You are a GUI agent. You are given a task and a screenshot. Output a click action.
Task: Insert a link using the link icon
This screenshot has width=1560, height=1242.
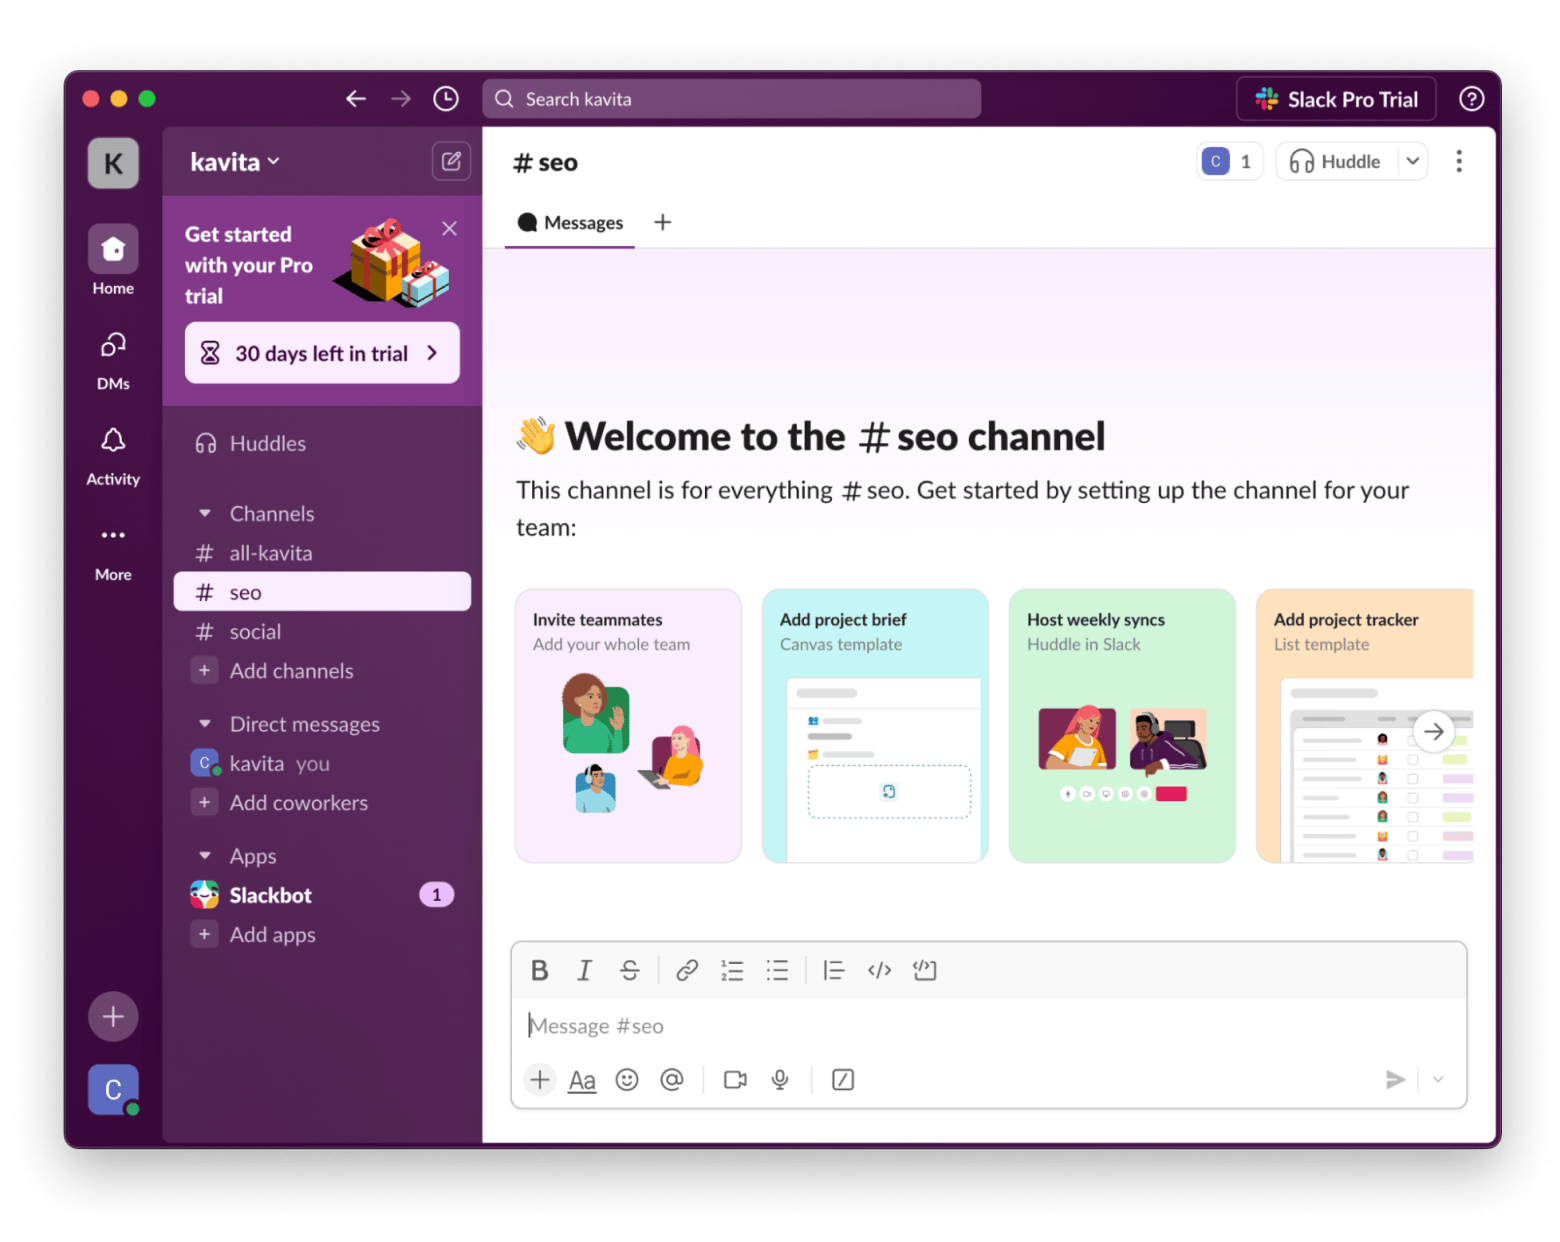pyautogui.click(x=686, y=970)
